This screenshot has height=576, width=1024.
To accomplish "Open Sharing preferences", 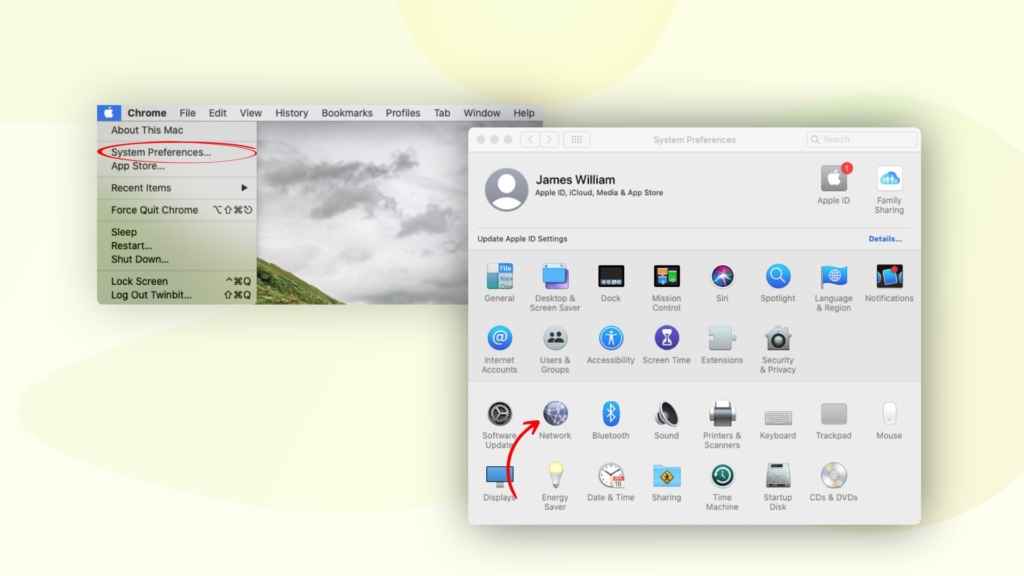I will [666, 482].
